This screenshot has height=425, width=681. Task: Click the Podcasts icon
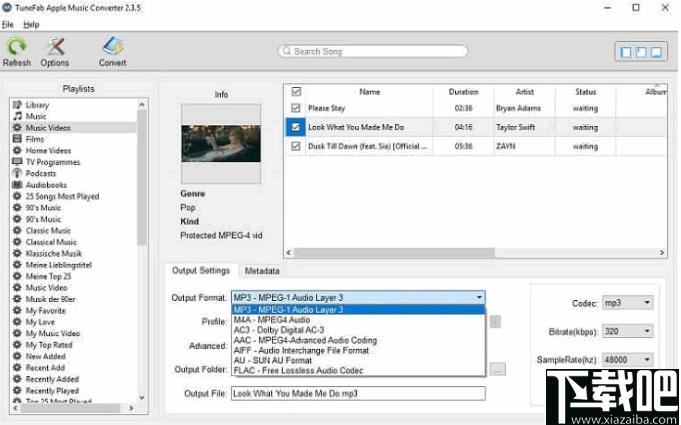pos(17,173)
